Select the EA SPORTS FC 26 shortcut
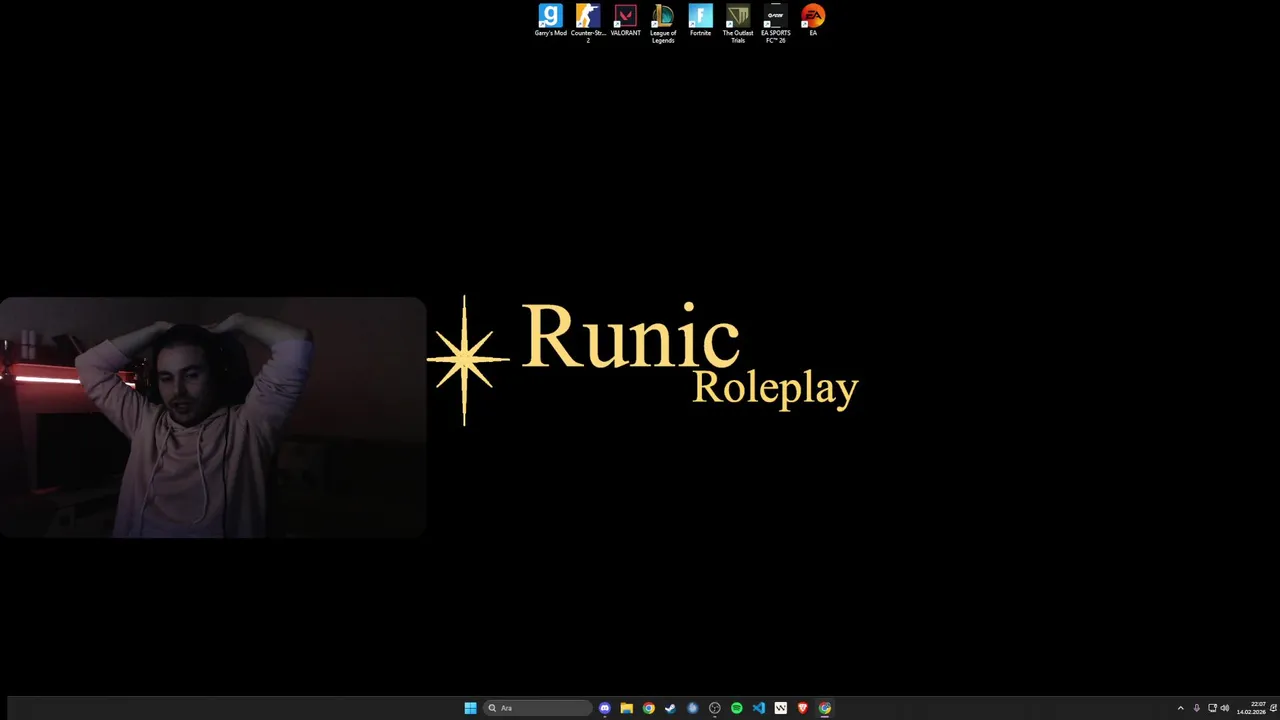This screenshot has height=720, width=1280. pyautogui.click(x=775, y=23)
